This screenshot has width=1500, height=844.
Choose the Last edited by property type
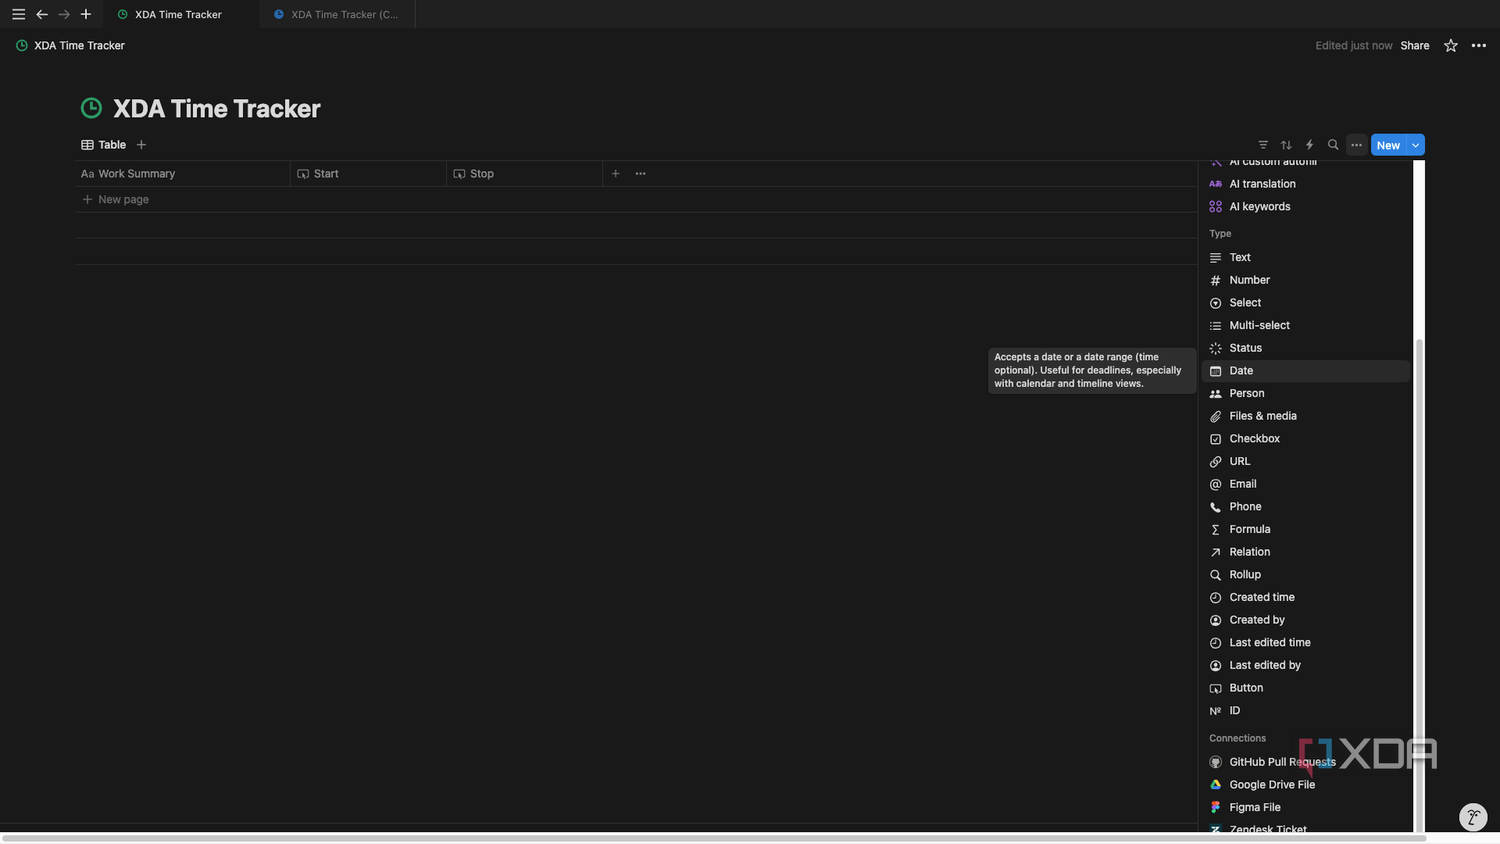pyautogui.click(x=1305, y=665)
